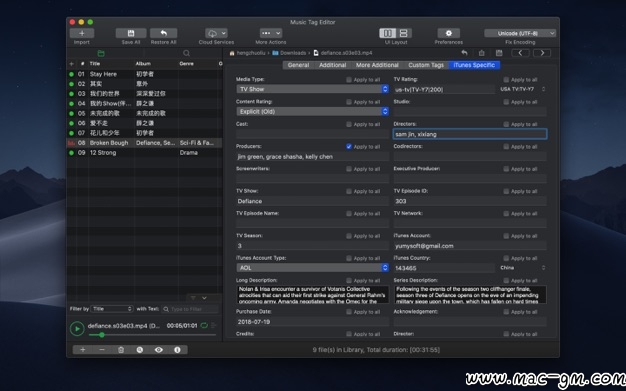Open the More Additional tab
The image size is (626, 391).
click(x=377, y=65)
